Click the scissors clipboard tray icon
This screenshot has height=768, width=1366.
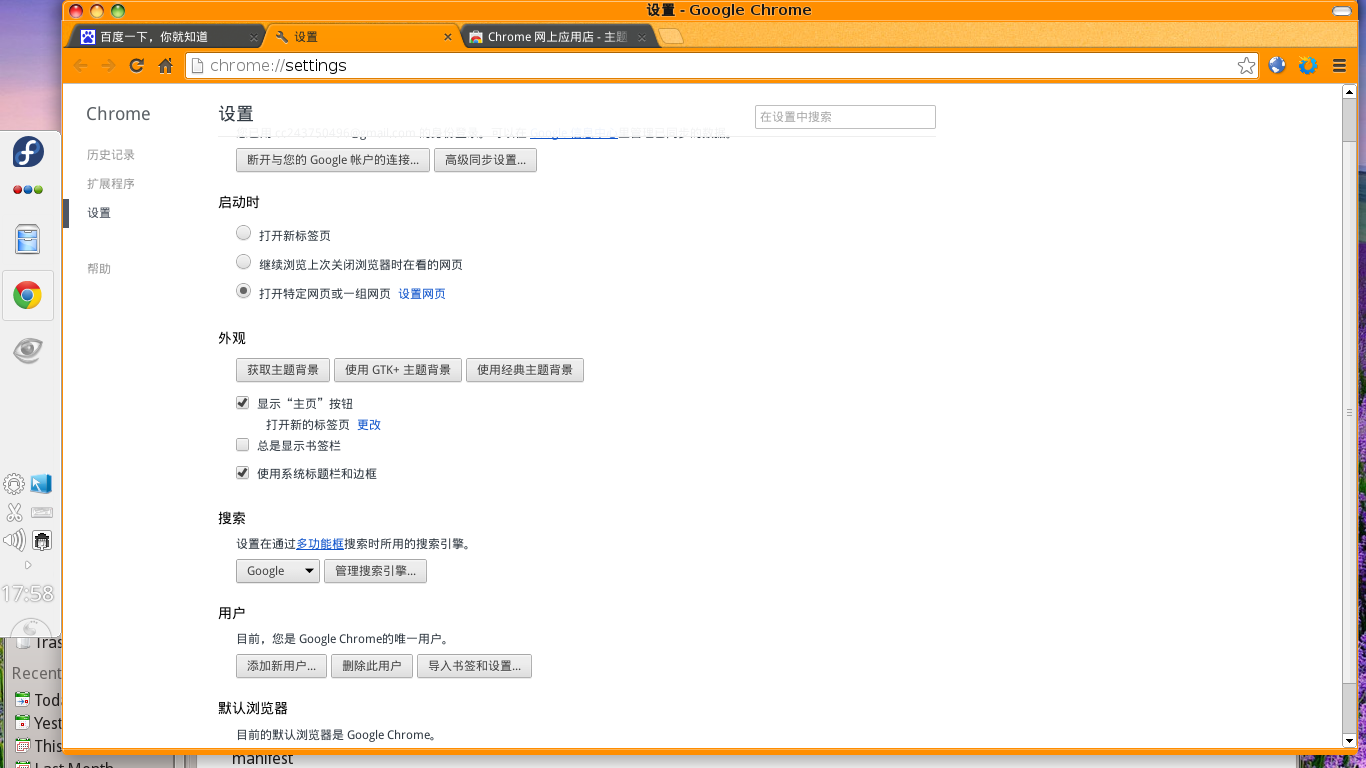point(14,513)
